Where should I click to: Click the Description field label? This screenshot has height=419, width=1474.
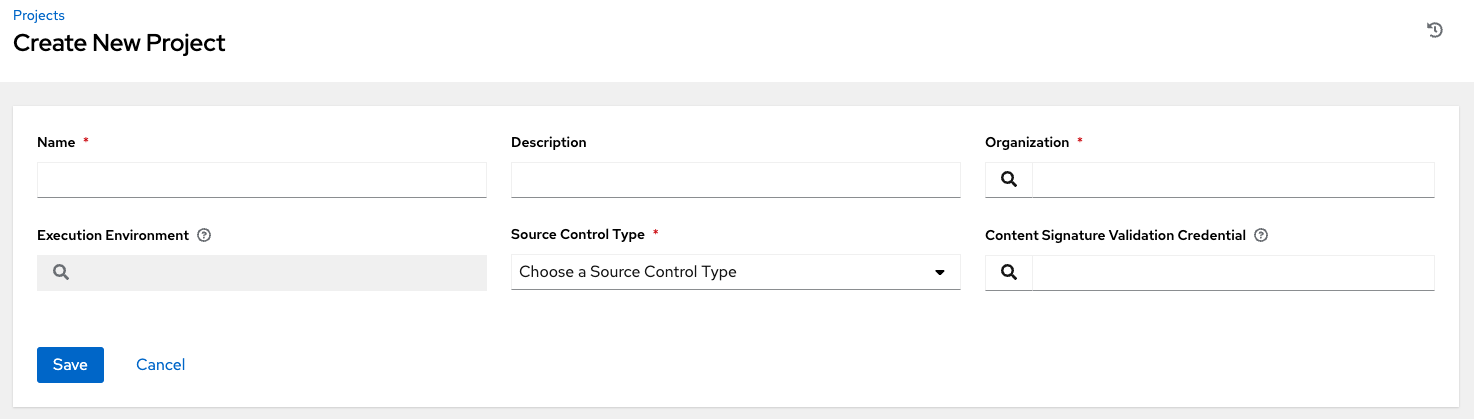tap(548, 143)
